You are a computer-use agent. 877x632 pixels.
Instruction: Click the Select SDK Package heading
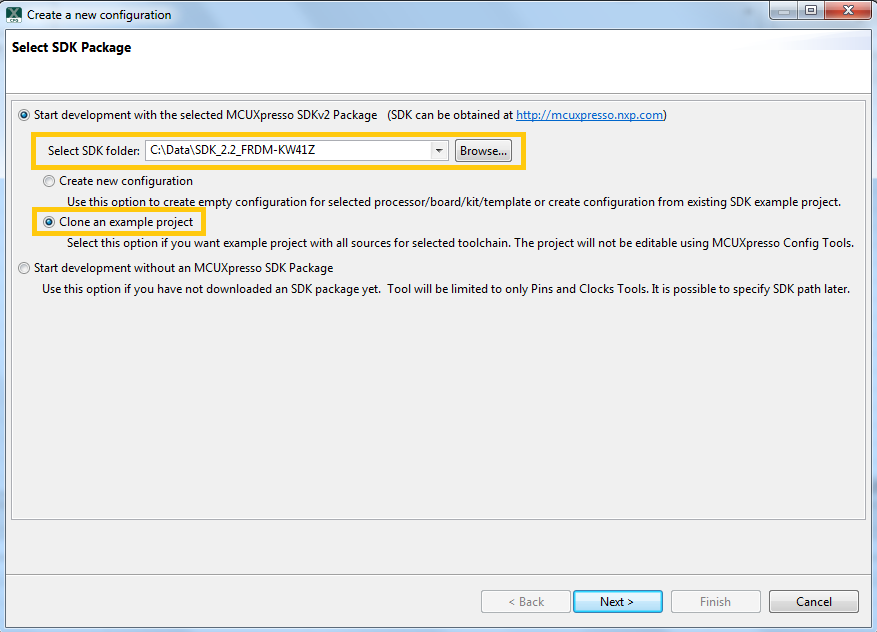point(71,47)
